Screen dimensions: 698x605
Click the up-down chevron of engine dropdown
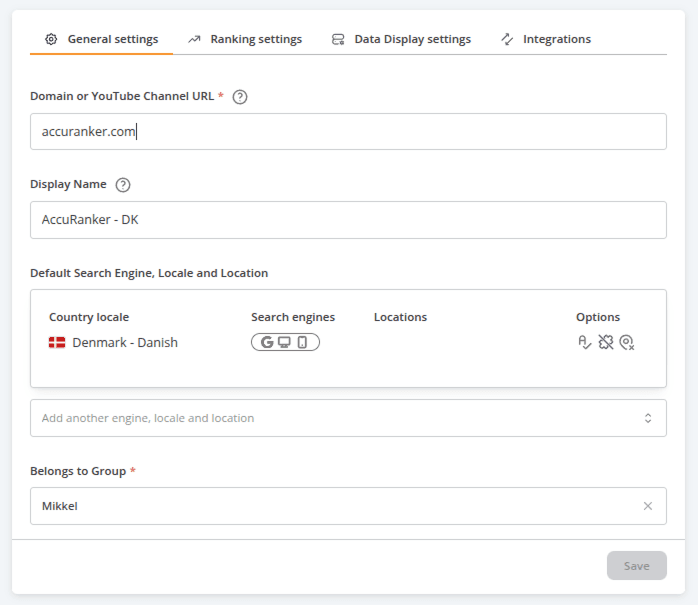click(x=648, y=418)
